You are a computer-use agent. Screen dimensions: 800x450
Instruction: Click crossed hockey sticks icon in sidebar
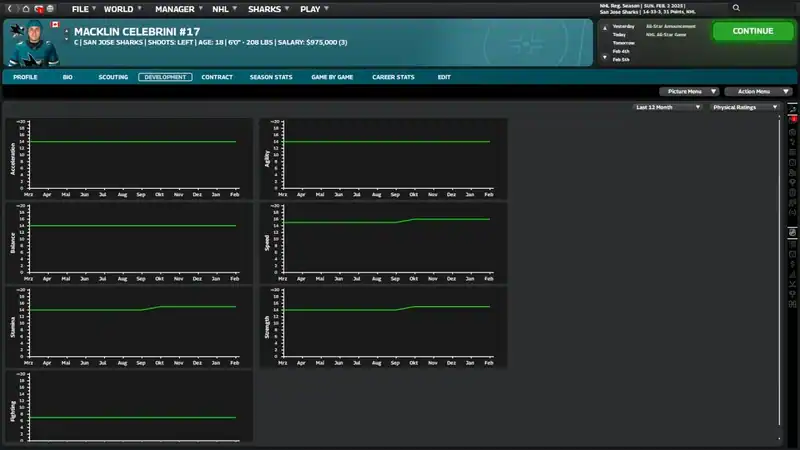point(792,284)
